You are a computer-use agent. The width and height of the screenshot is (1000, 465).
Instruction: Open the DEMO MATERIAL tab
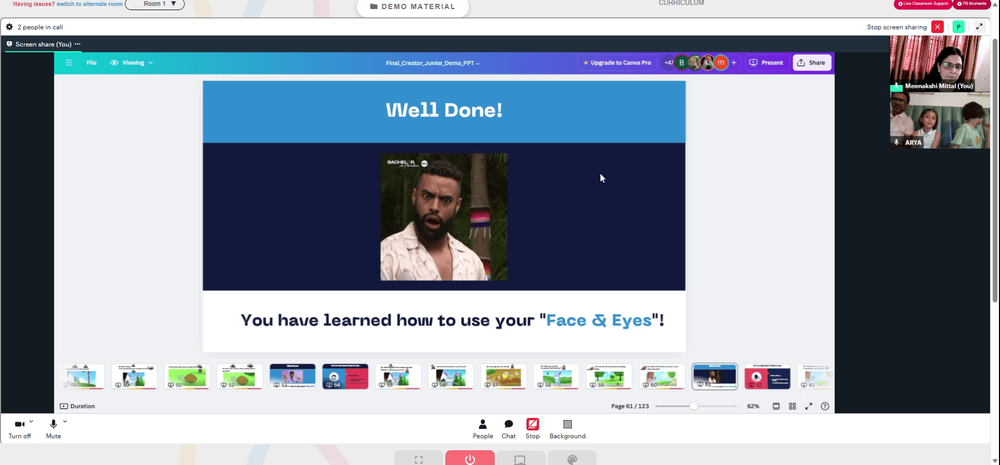[x=413, y=7]
